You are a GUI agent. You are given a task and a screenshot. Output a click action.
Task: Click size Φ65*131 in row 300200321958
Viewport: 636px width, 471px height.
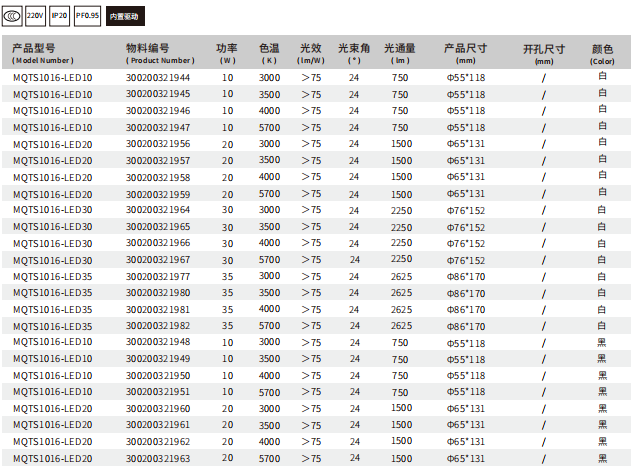466,177
